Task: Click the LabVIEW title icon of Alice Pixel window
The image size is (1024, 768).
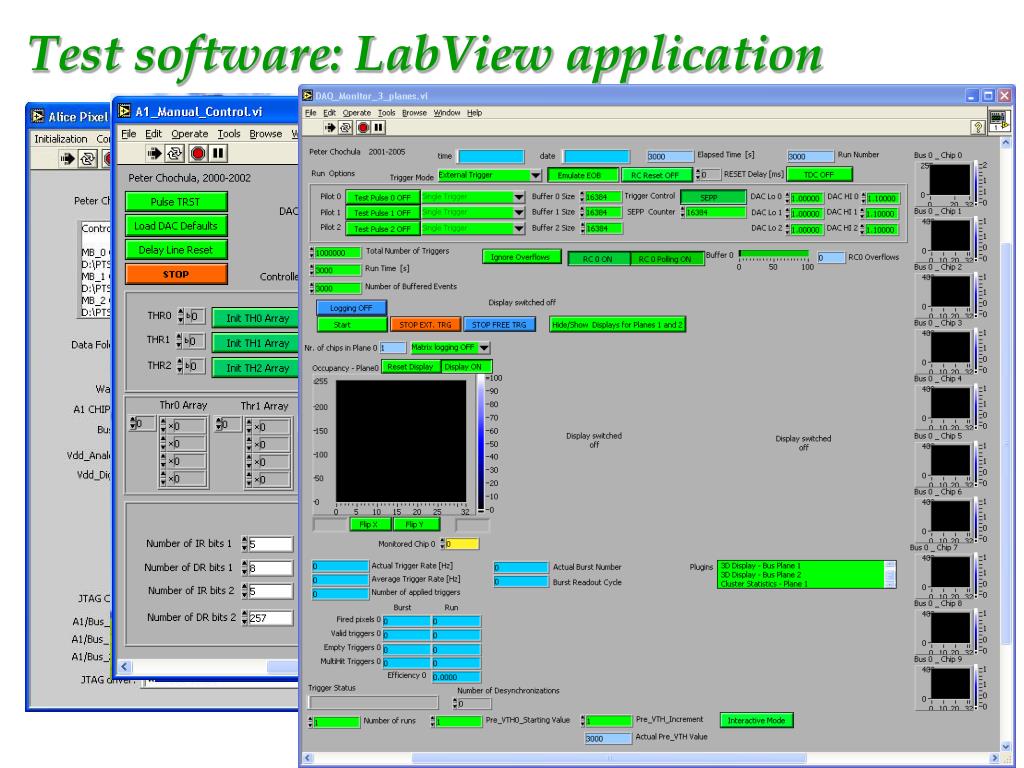Action: (x=38, y=116)
